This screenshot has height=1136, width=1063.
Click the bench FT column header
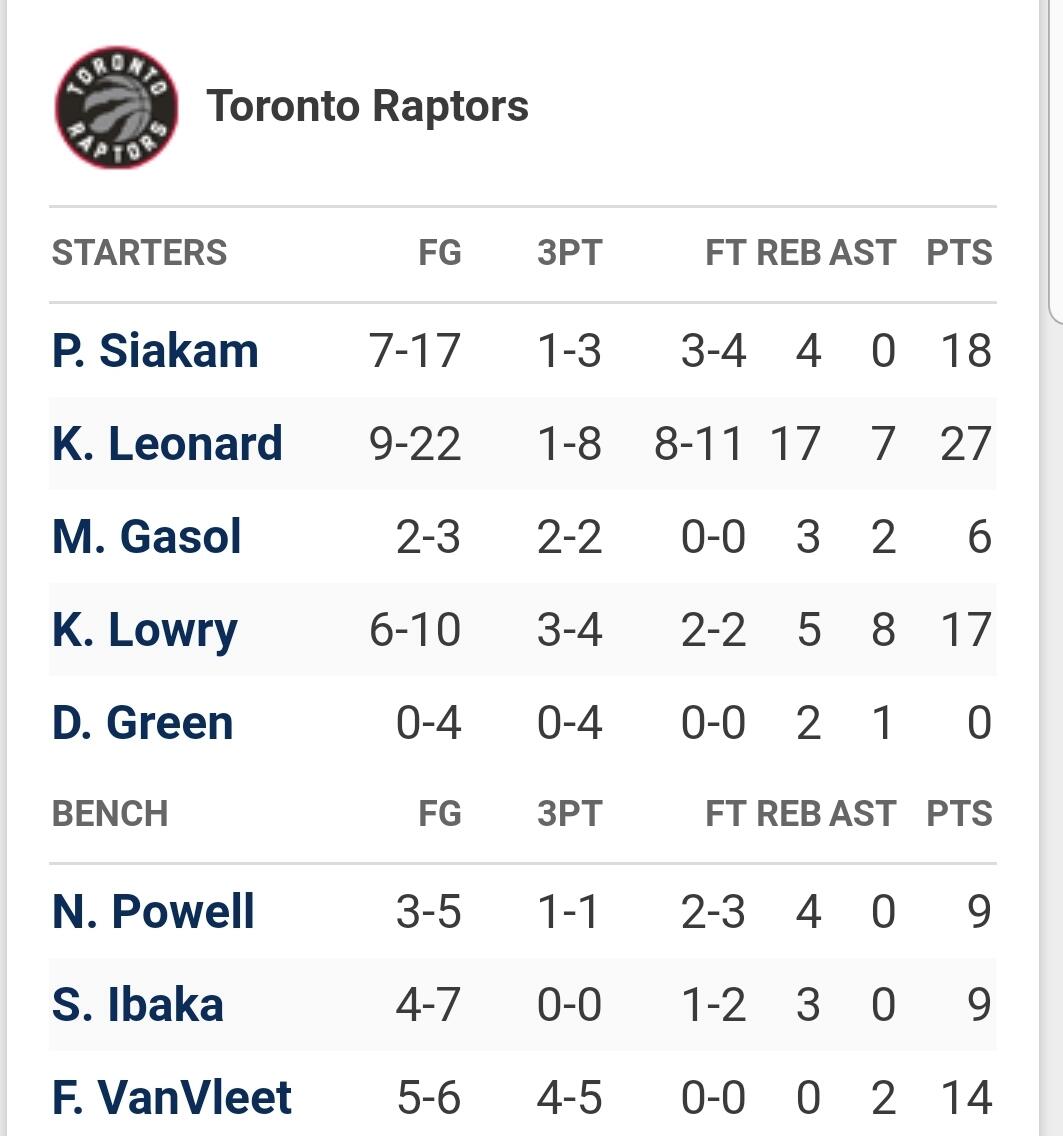coord(725,814)
